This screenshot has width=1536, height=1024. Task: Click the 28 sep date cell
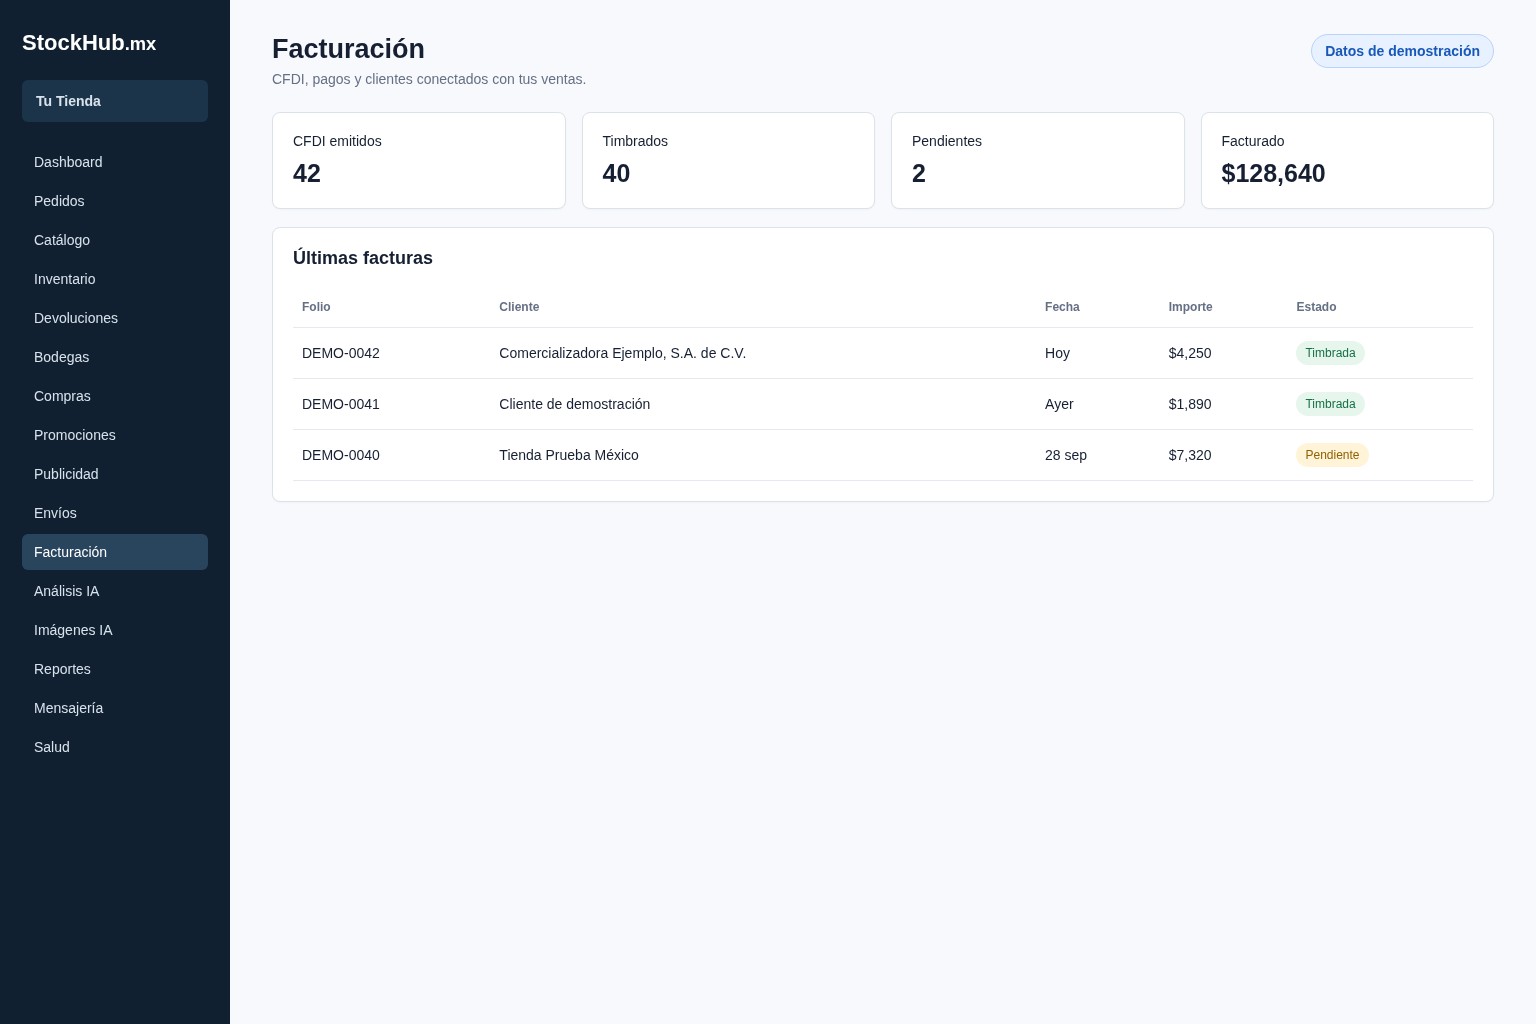[1066, 455]
